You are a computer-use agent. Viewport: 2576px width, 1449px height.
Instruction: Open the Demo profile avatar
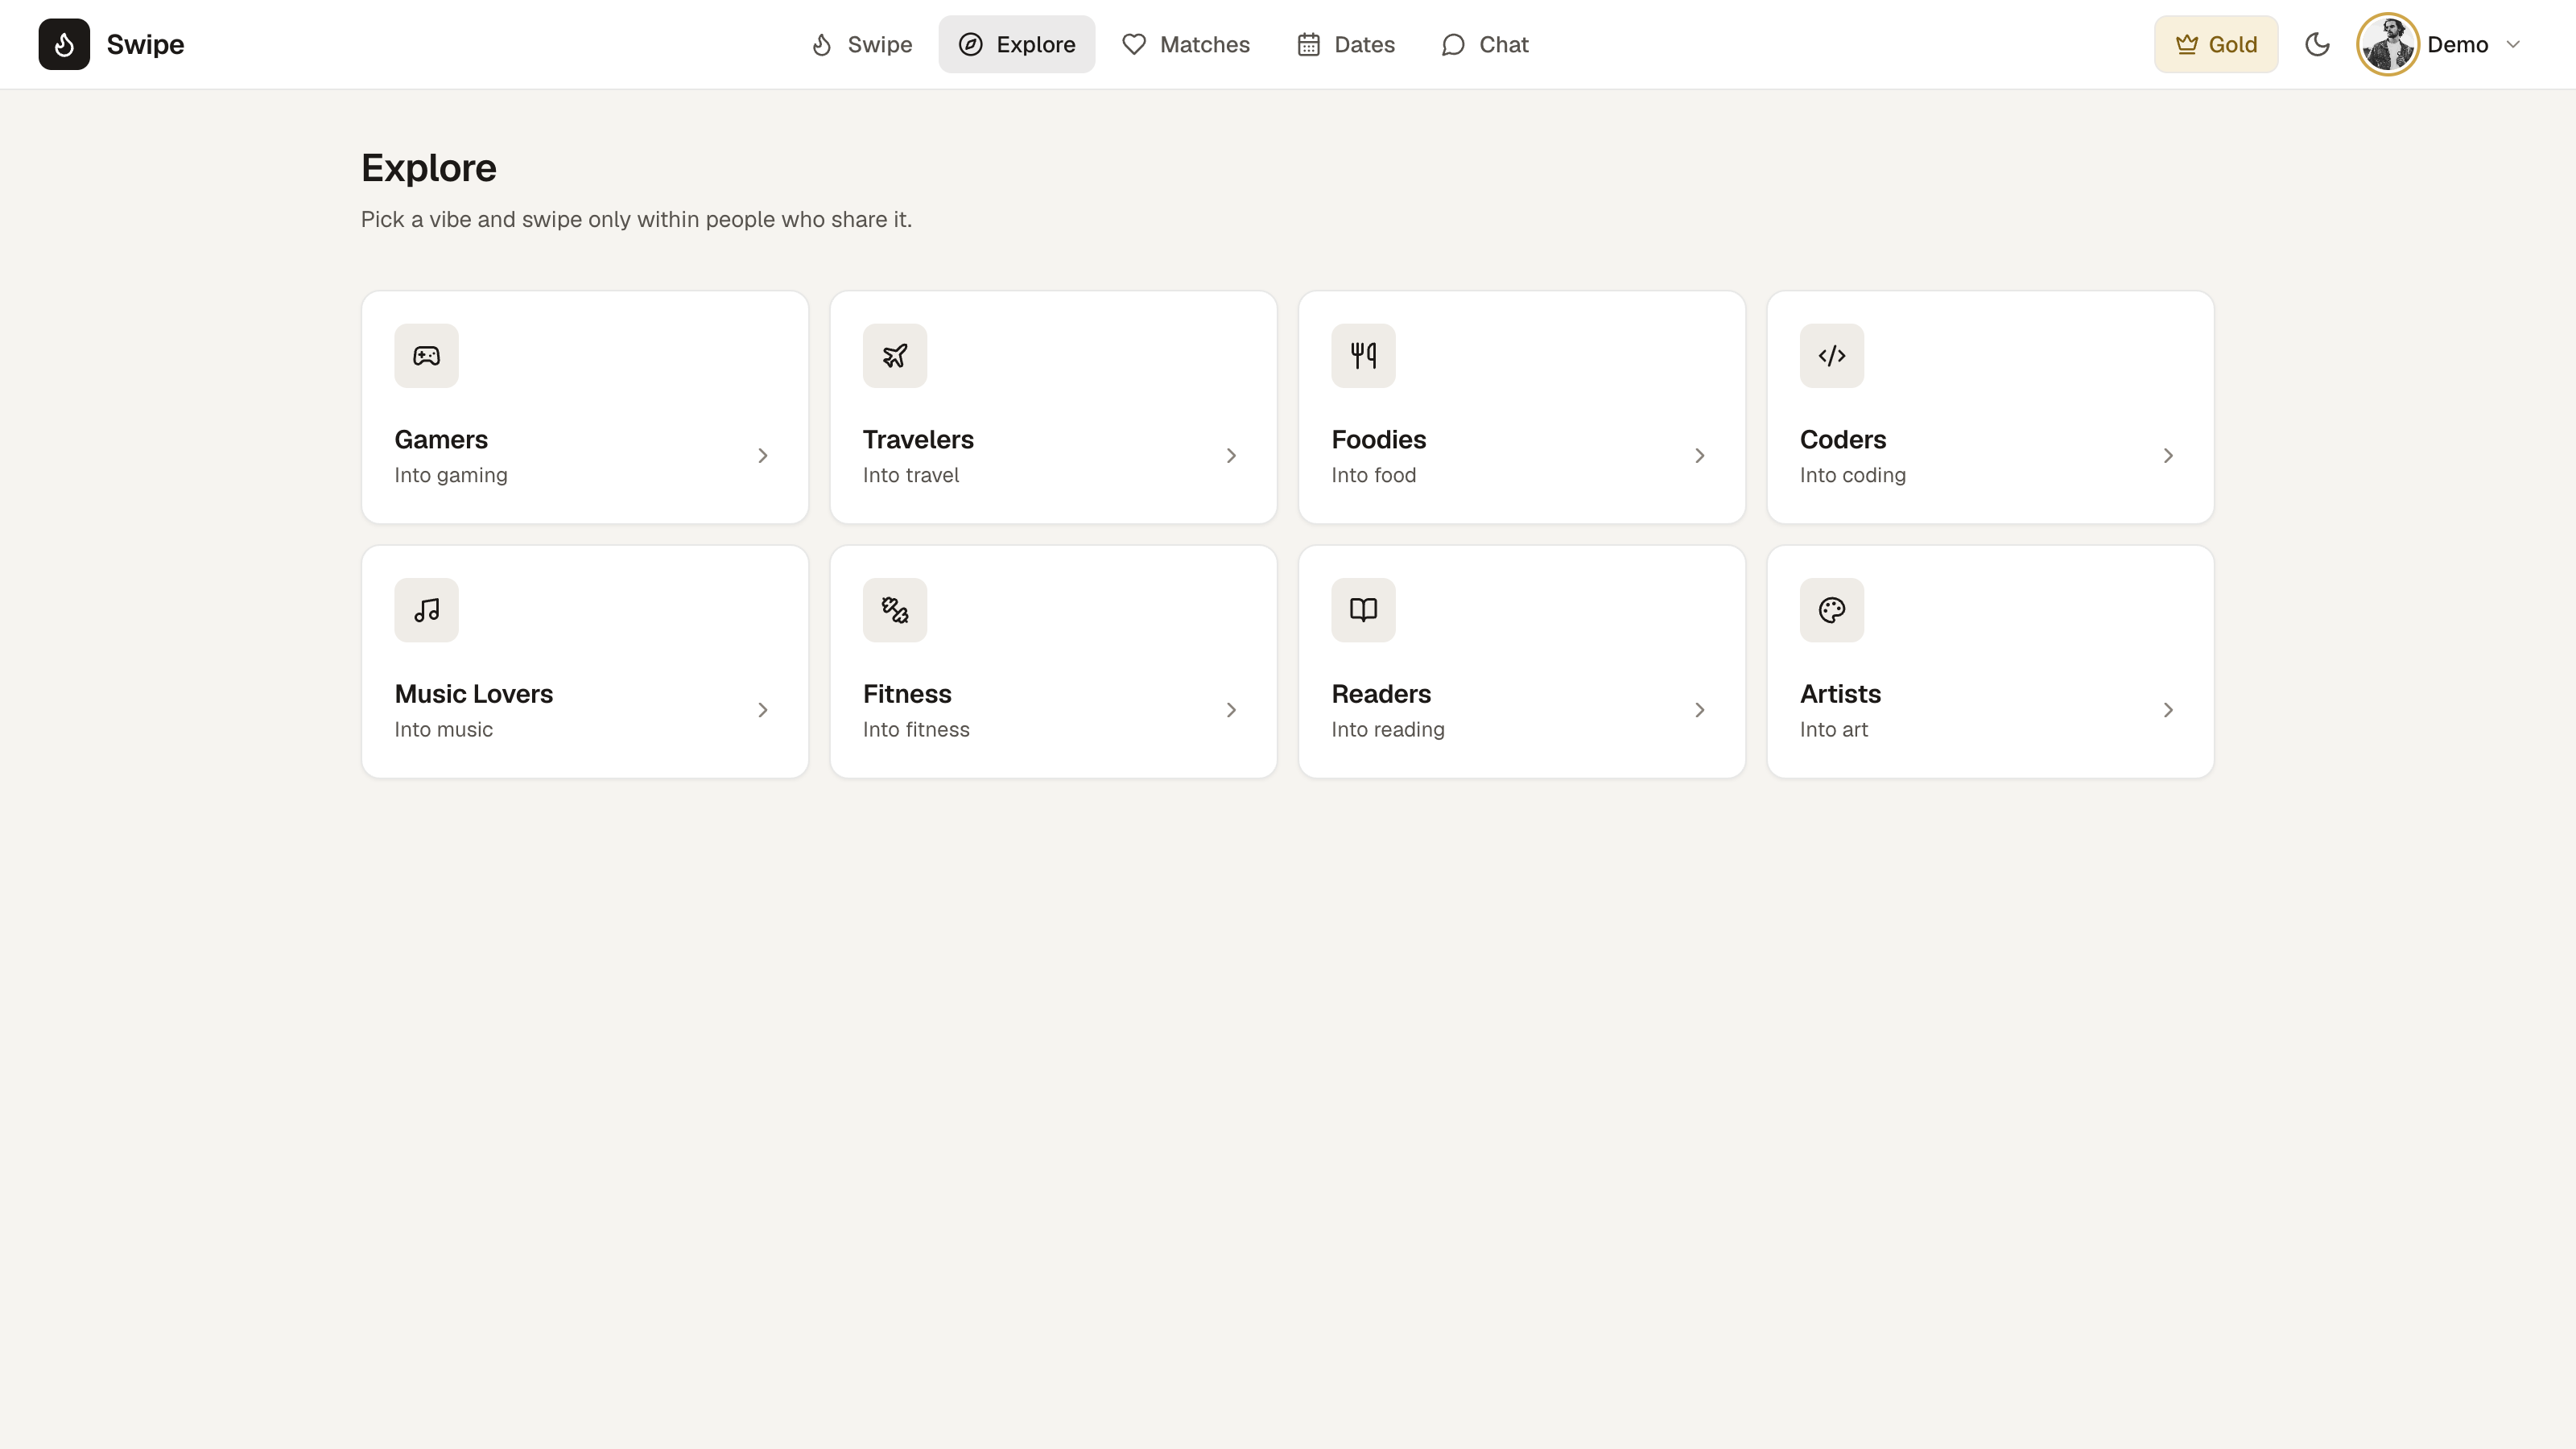click(2388, 44)
